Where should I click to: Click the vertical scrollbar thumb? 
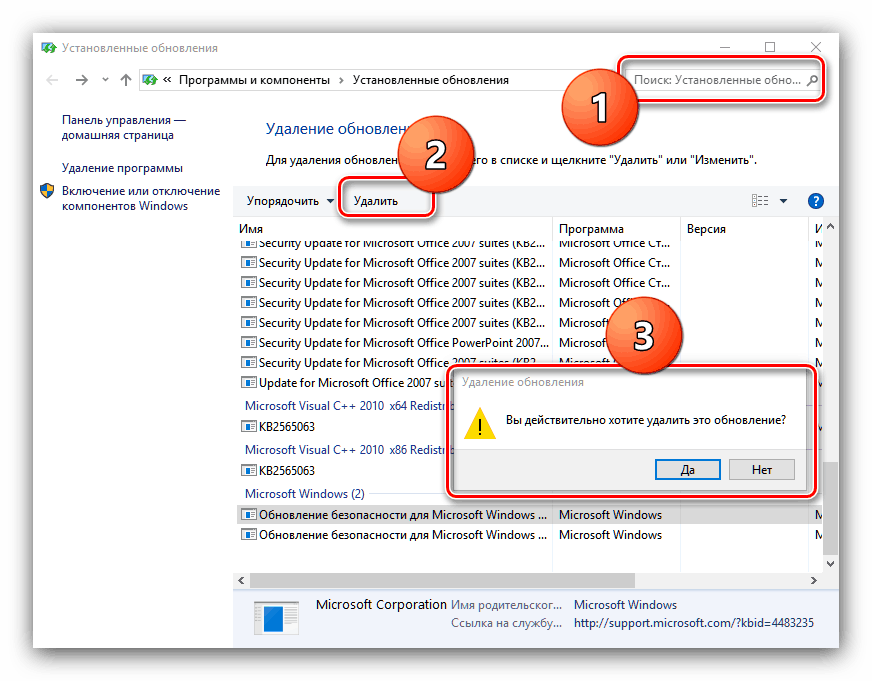[830, 508]
